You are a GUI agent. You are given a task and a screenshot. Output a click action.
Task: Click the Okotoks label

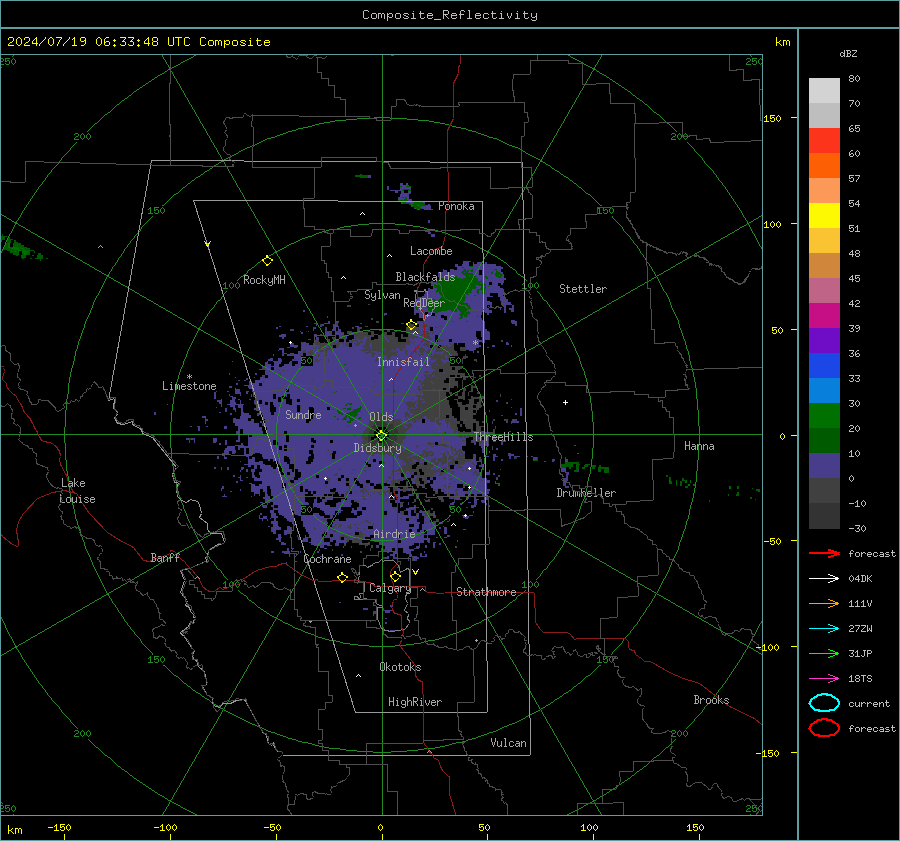400,667
